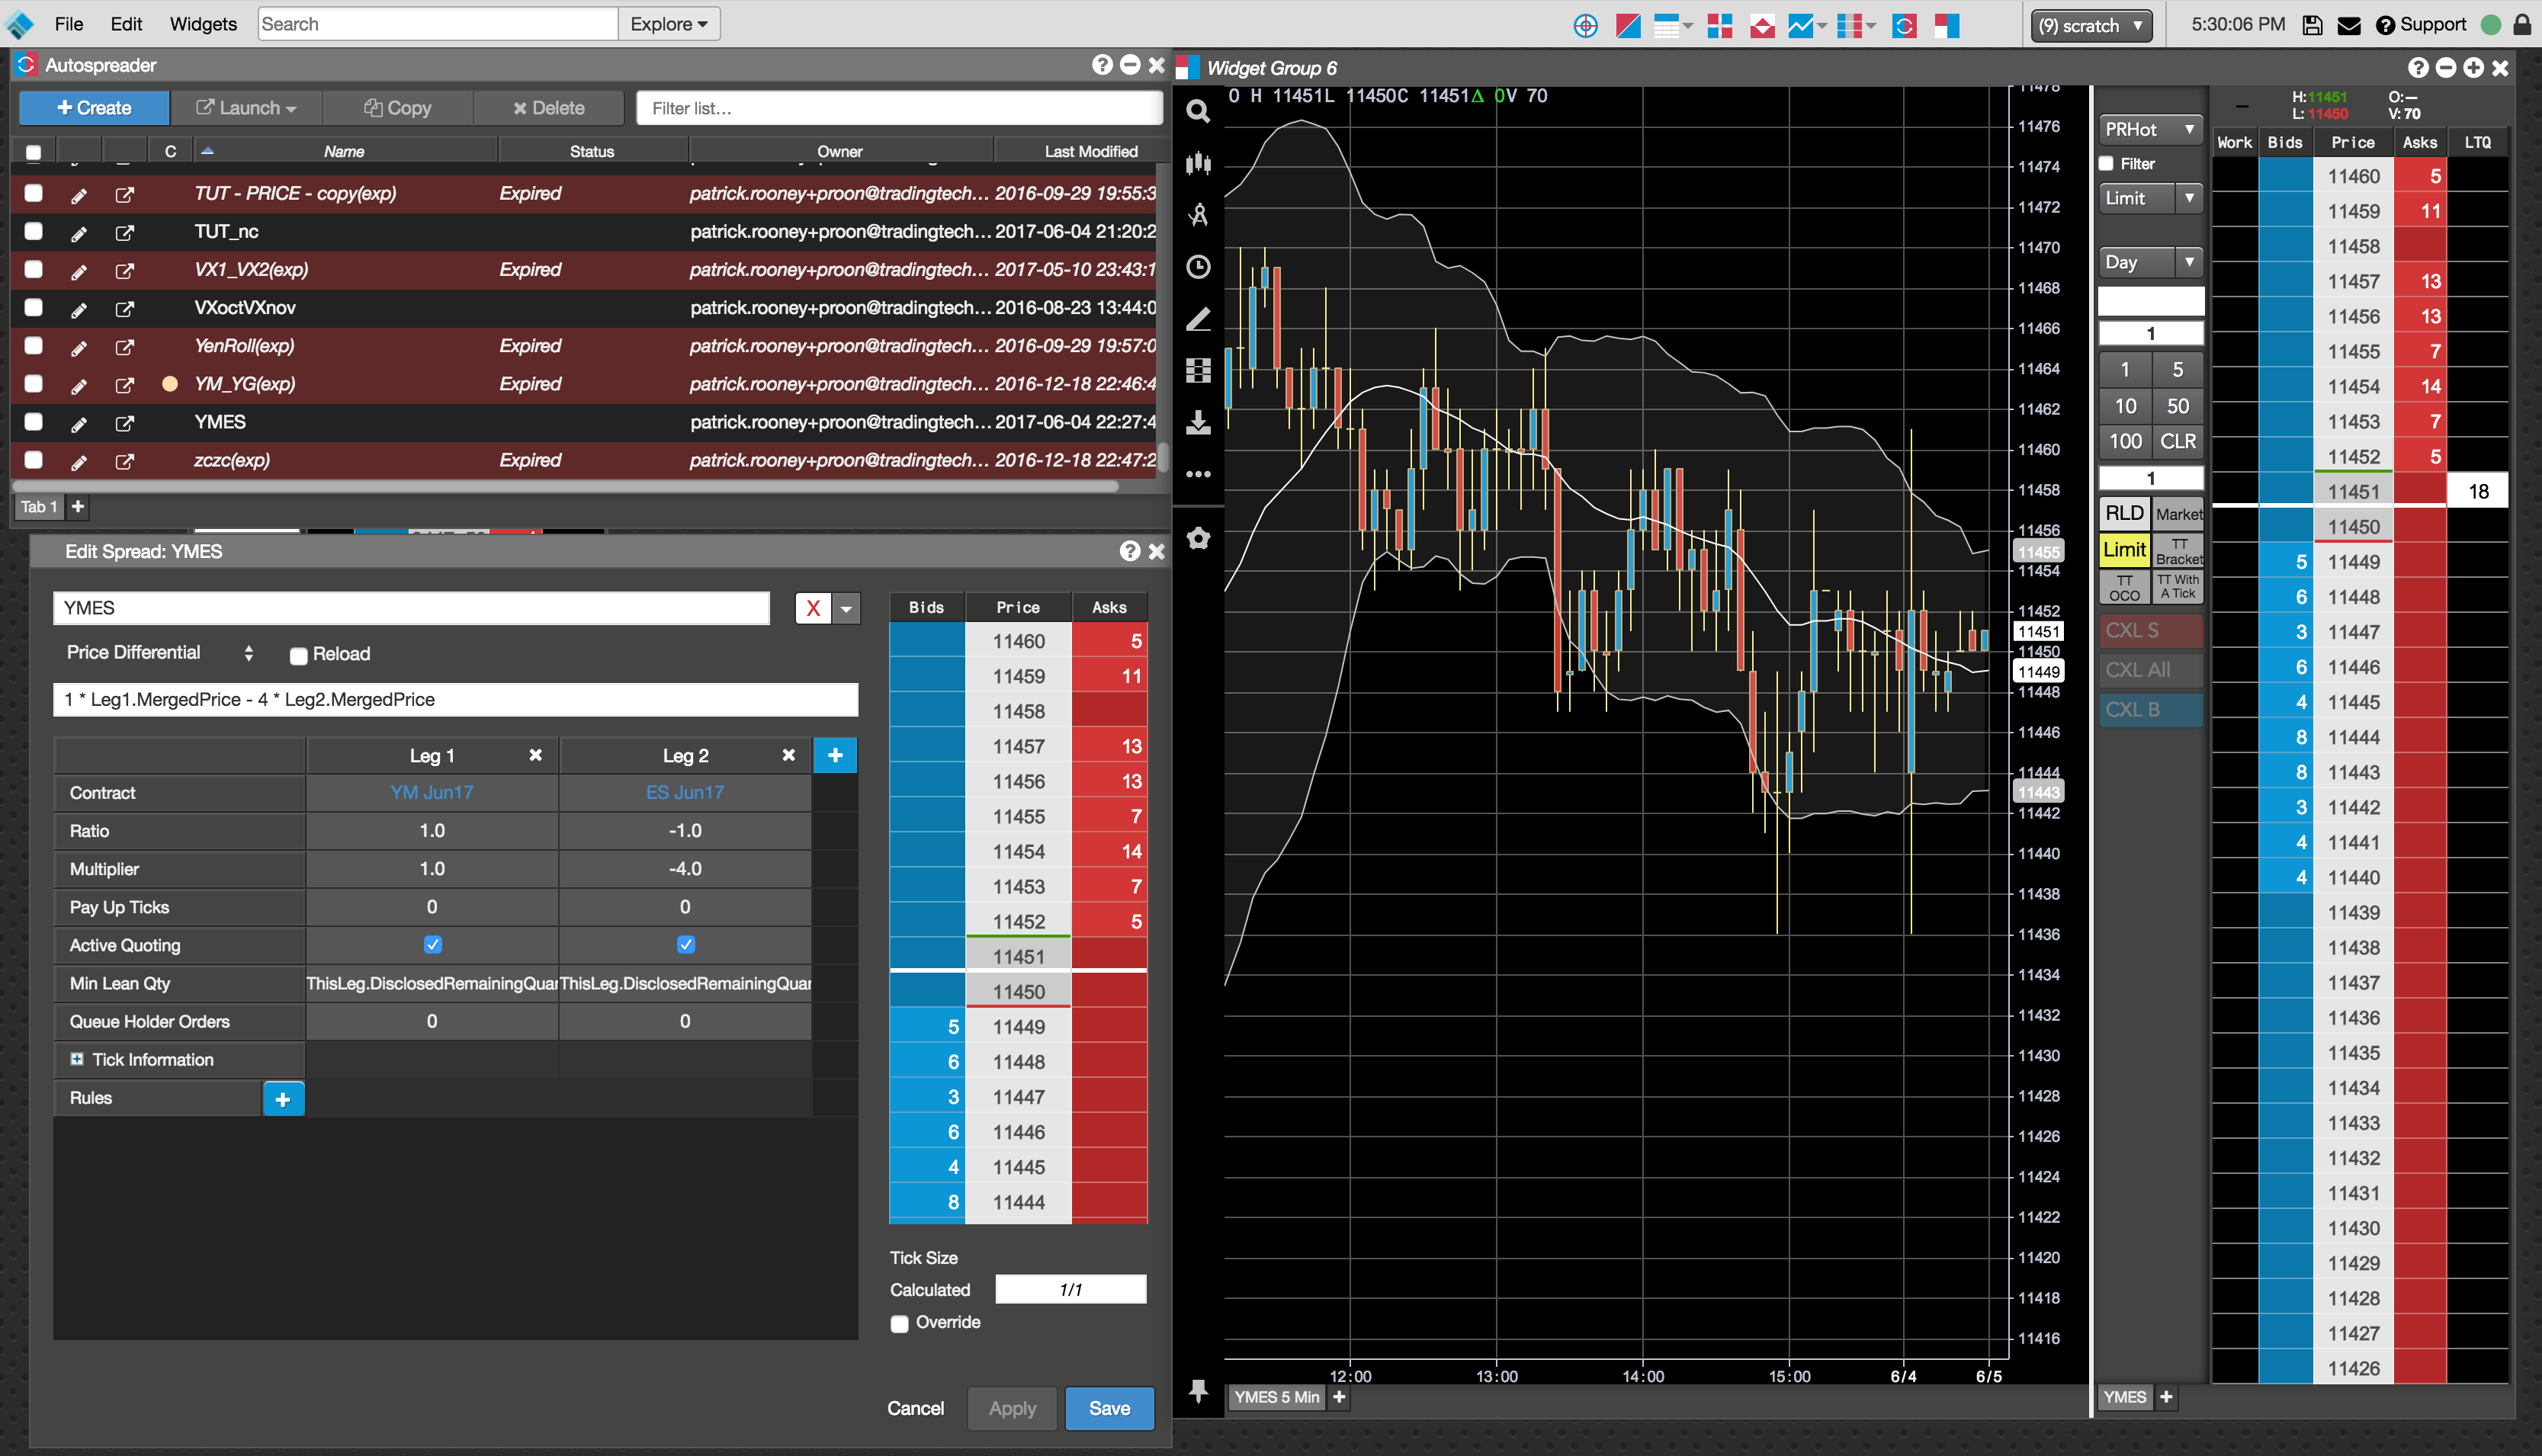The image size is (2542, 1456).
Task: Toggle the Filter checkbox in order panel
Action: [x=2106, y=164]
